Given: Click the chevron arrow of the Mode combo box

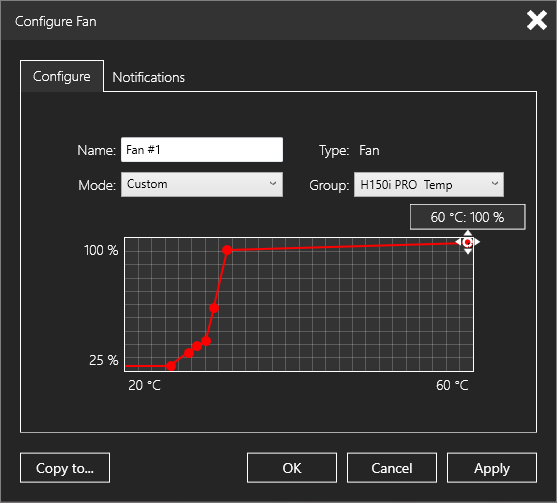Looking at the screenshot, I should tap(272, 184).
